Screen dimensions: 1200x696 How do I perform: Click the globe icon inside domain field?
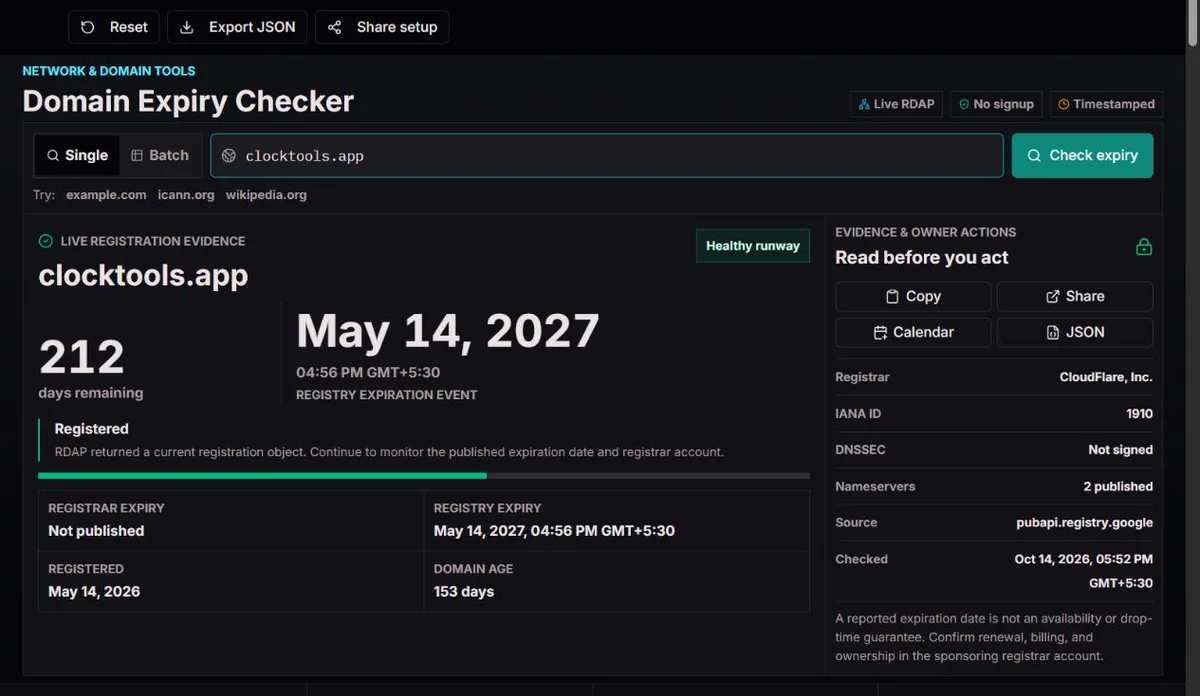coord(229,156)
